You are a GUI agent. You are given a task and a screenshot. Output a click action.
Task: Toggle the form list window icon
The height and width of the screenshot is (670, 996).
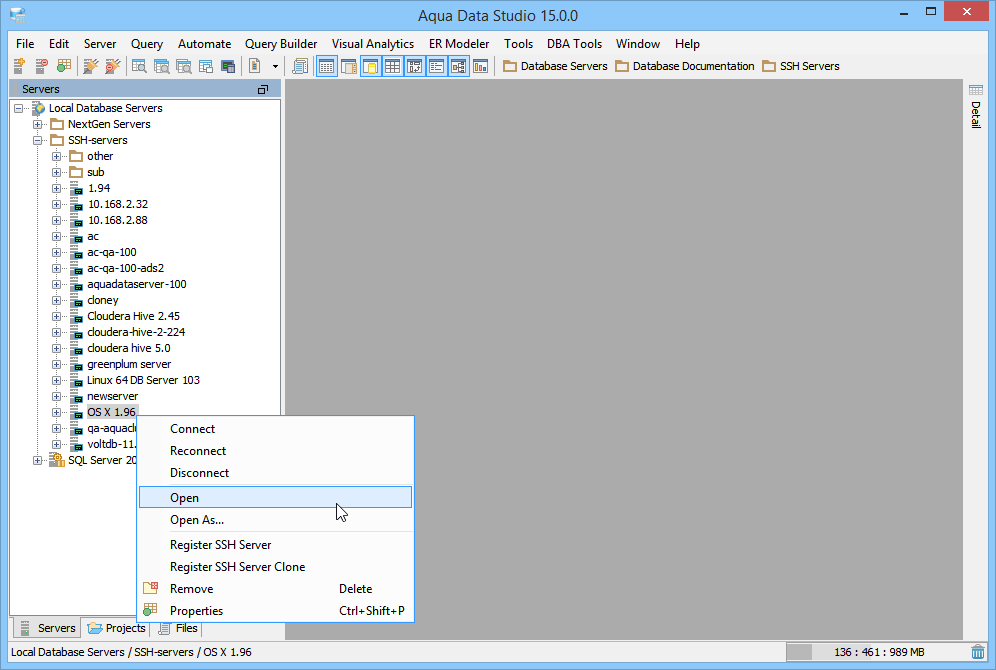436,66
